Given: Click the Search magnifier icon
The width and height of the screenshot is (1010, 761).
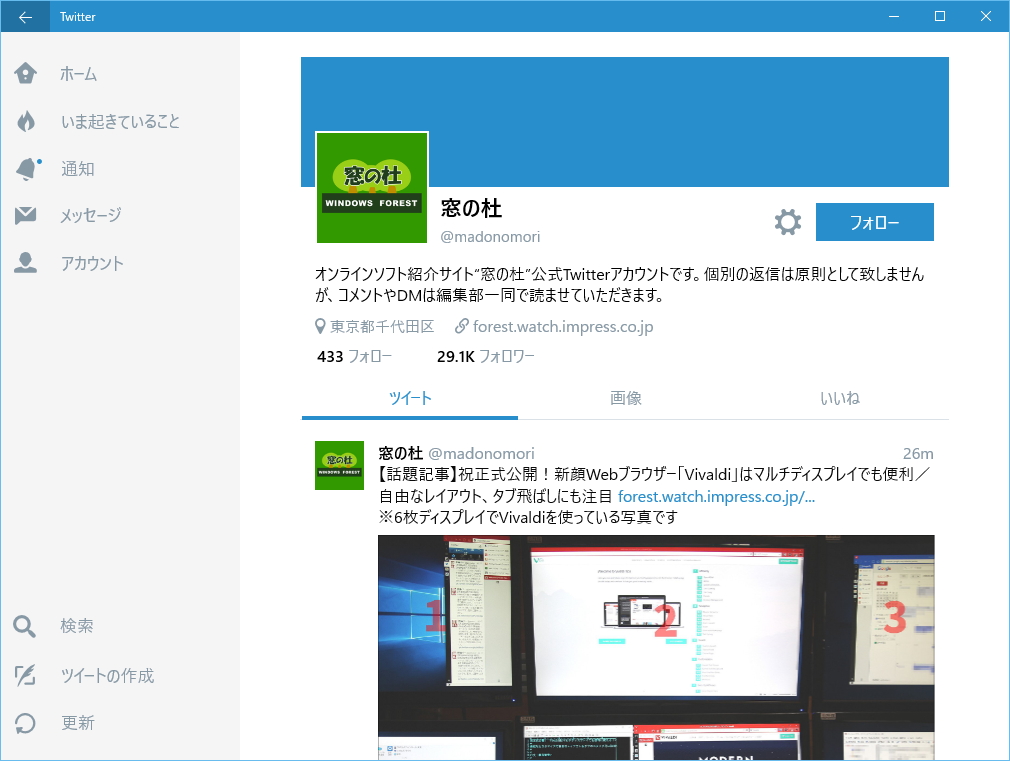Looking at the screenshot, I should 24,626.
